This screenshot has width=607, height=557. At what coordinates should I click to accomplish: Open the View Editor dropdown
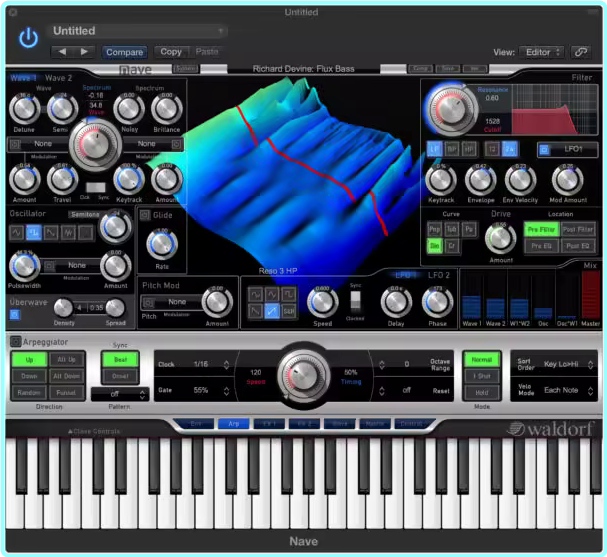coord(541,52)
